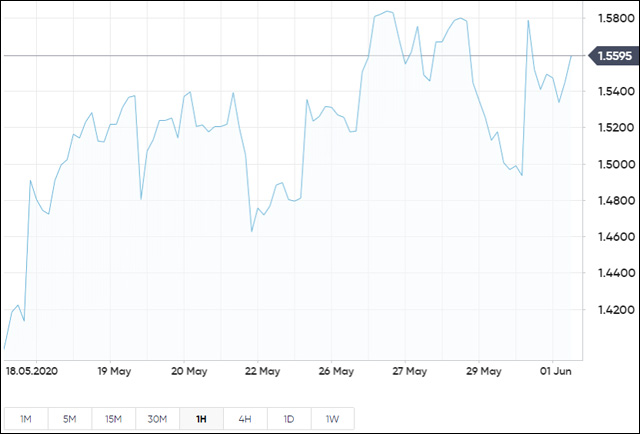Image resolution: width=640 pixels, height=434 pixels.
Task: Switch chart to 5M interval
Action: point(69,418)
